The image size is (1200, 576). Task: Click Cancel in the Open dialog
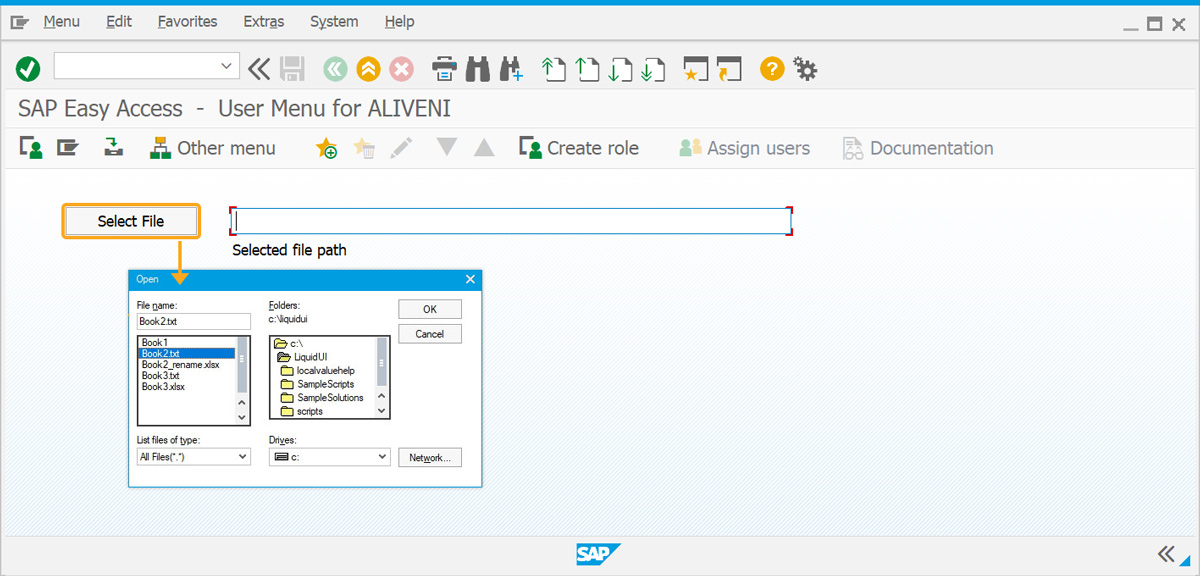[430, 334]
